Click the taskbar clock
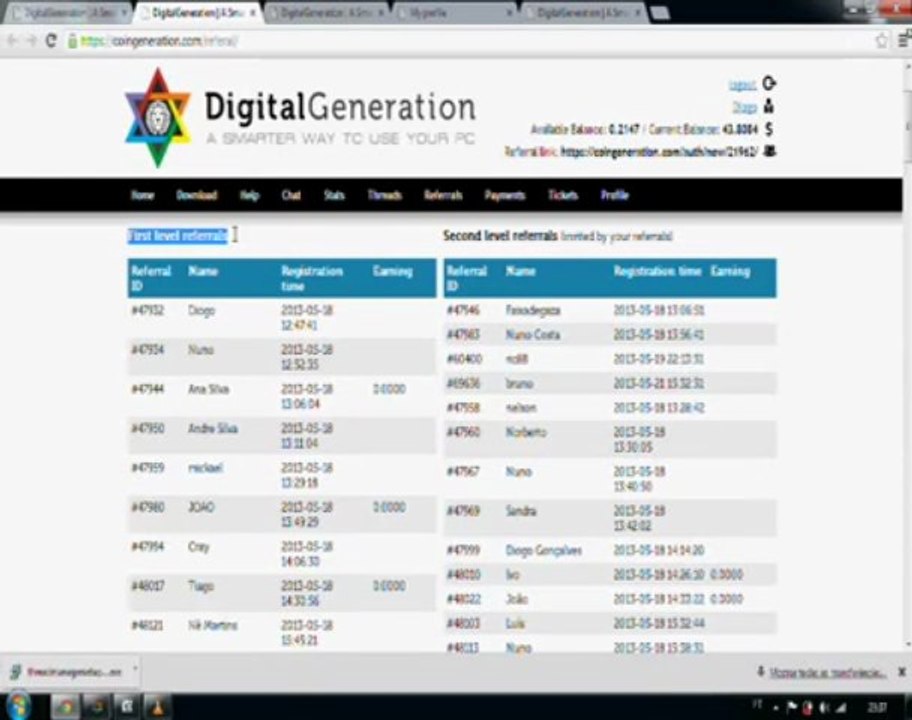The width and height of the screenshot is (912, 720). coord(877,707)
